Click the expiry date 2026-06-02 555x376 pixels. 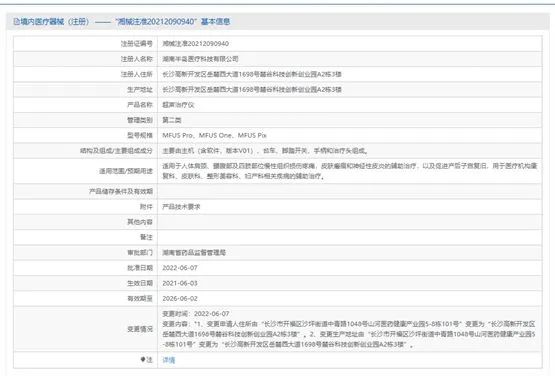(x=180, y=298)
